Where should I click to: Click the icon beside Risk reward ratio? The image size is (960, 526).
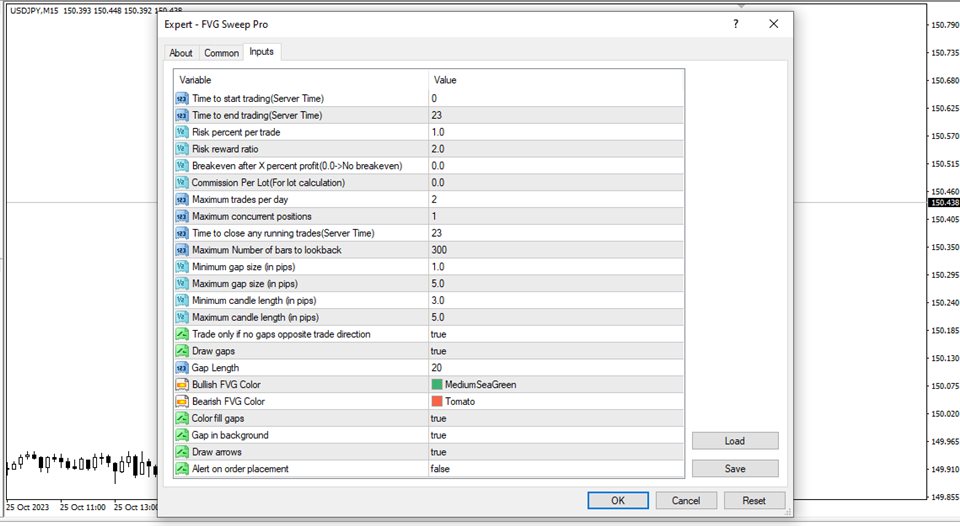[x=182, y=149]
